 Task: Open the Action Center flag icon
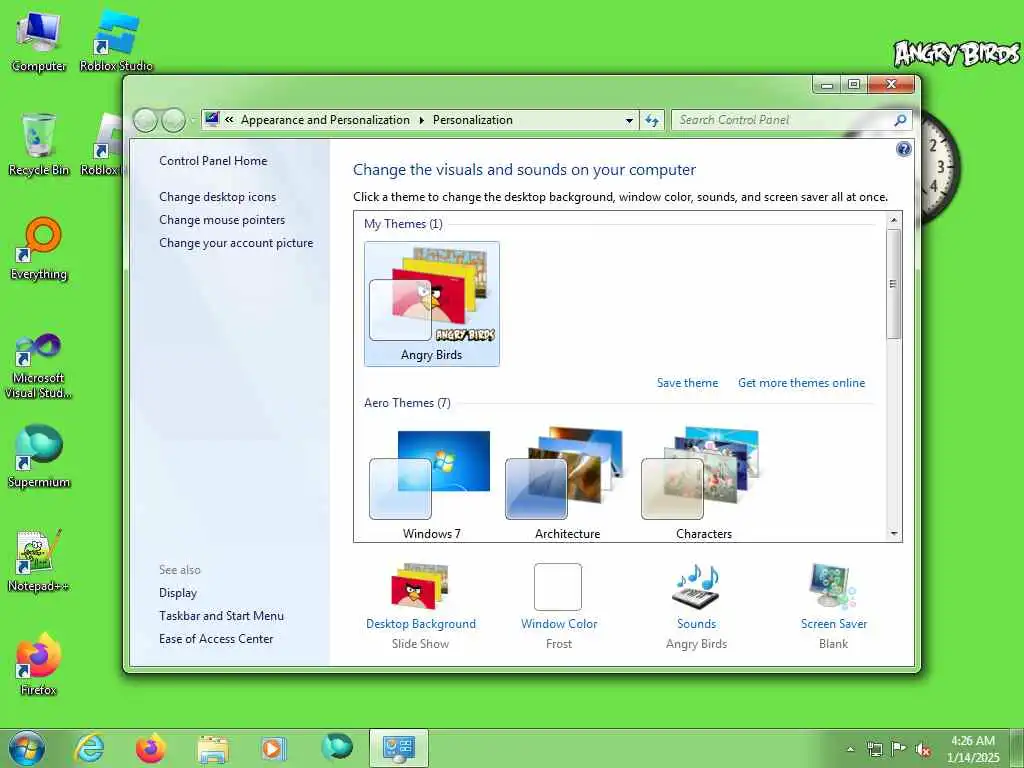(x=899, y=749)
